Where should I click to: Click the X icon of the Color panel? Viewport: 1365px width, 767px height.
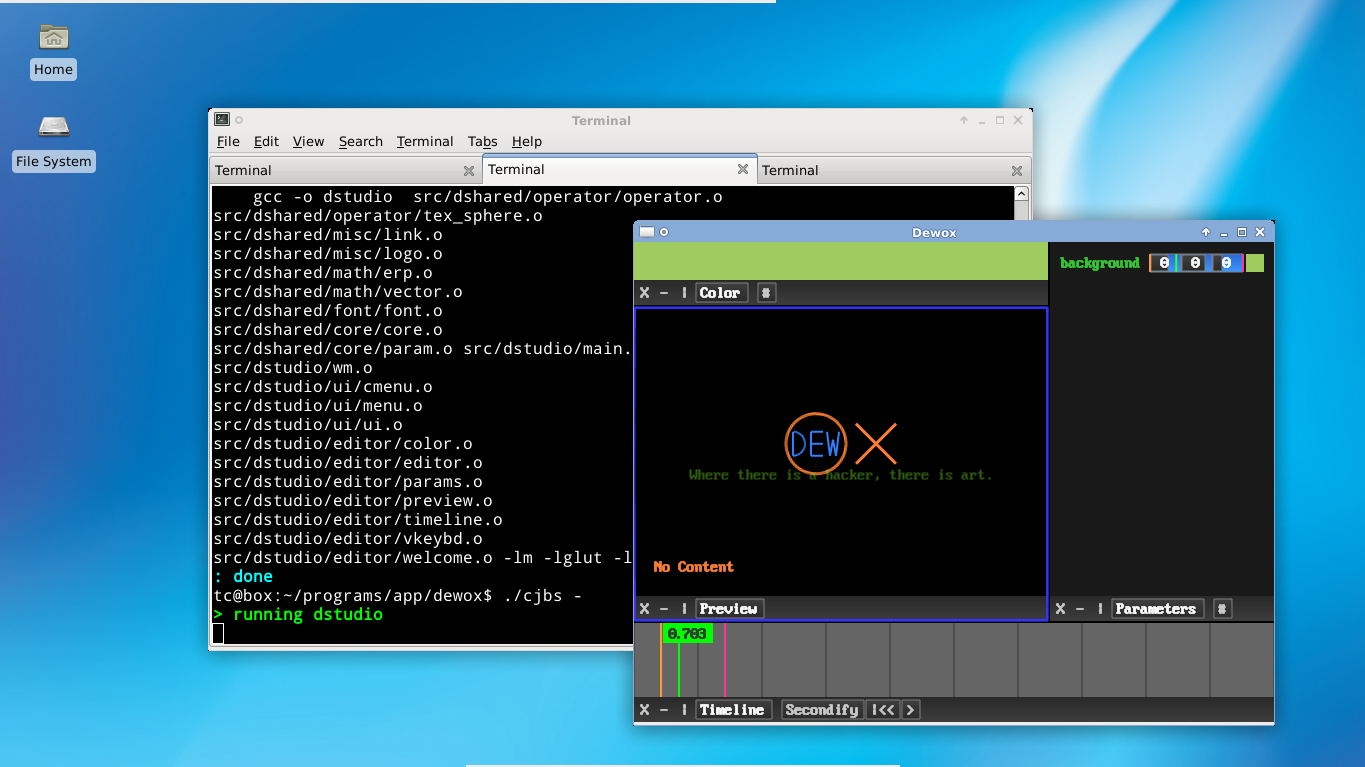tap(644, 293)
